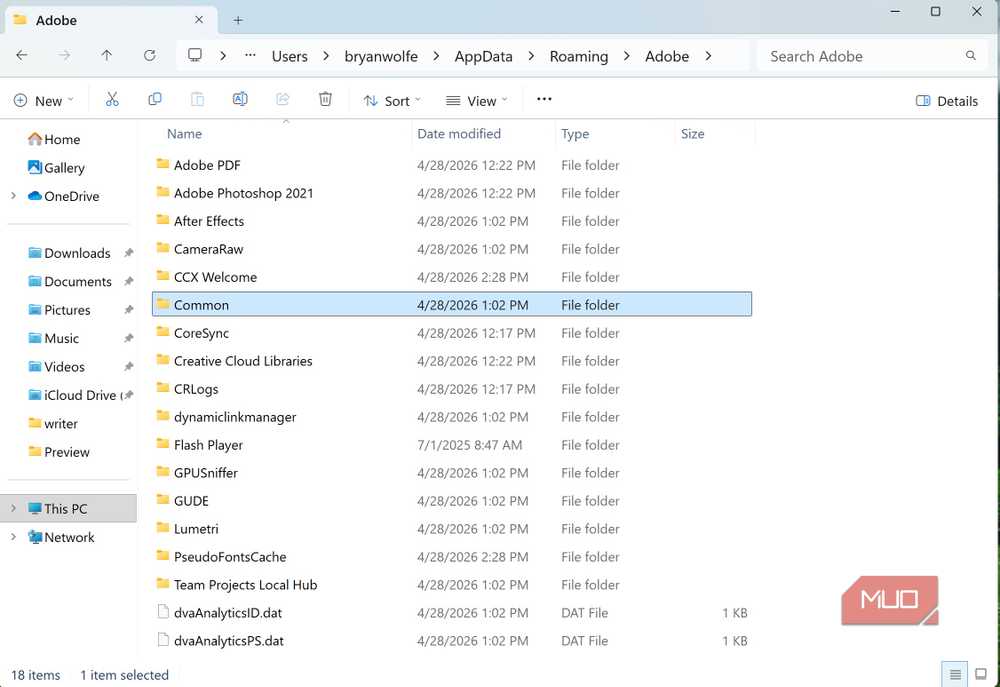Switch to large thumbnails view icon in status bar
Viewport: 1000px width, 687px height.
pyautogui.click(x=981, y=674)
